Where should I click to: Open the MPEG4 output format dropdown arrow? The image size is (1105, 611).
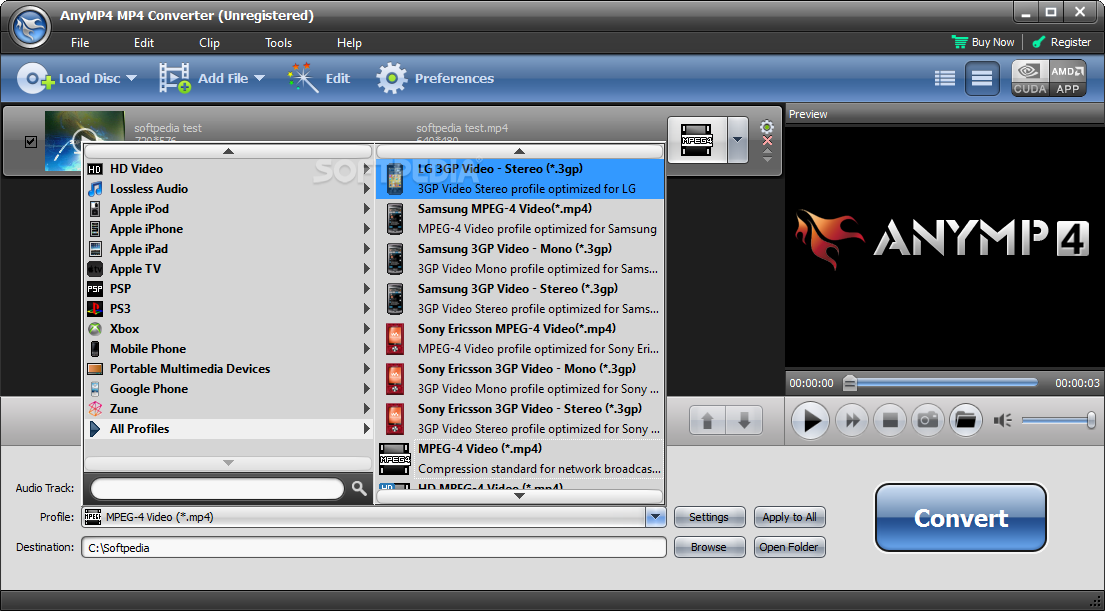pos(737,140)
